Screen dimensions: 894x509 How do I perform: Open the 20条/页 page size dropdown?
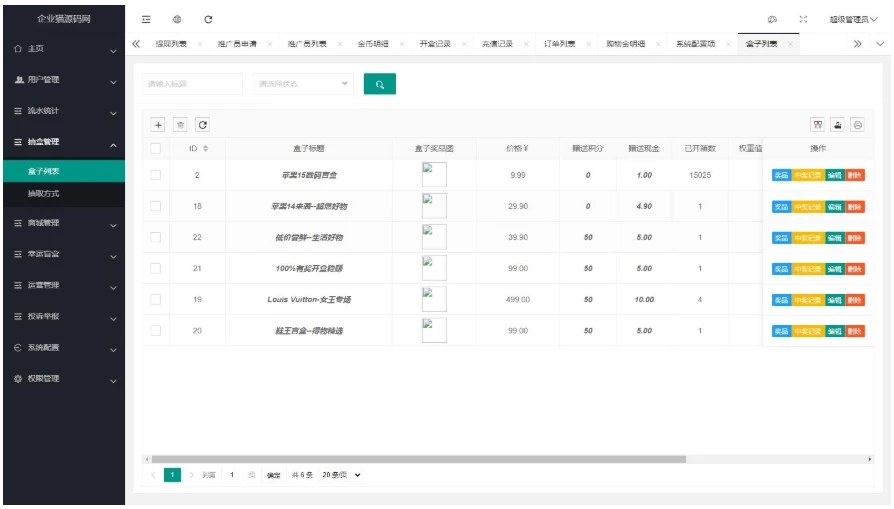[341, 475]
